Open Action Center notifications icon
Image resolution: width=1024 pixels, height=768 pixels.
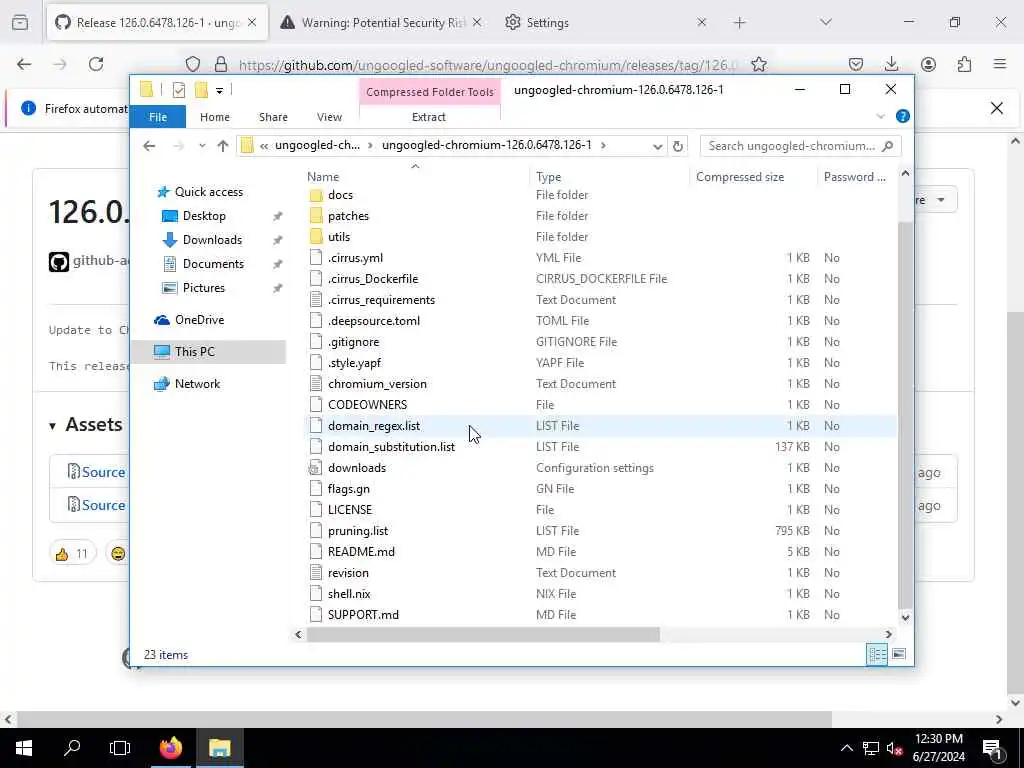coord(992,748)
